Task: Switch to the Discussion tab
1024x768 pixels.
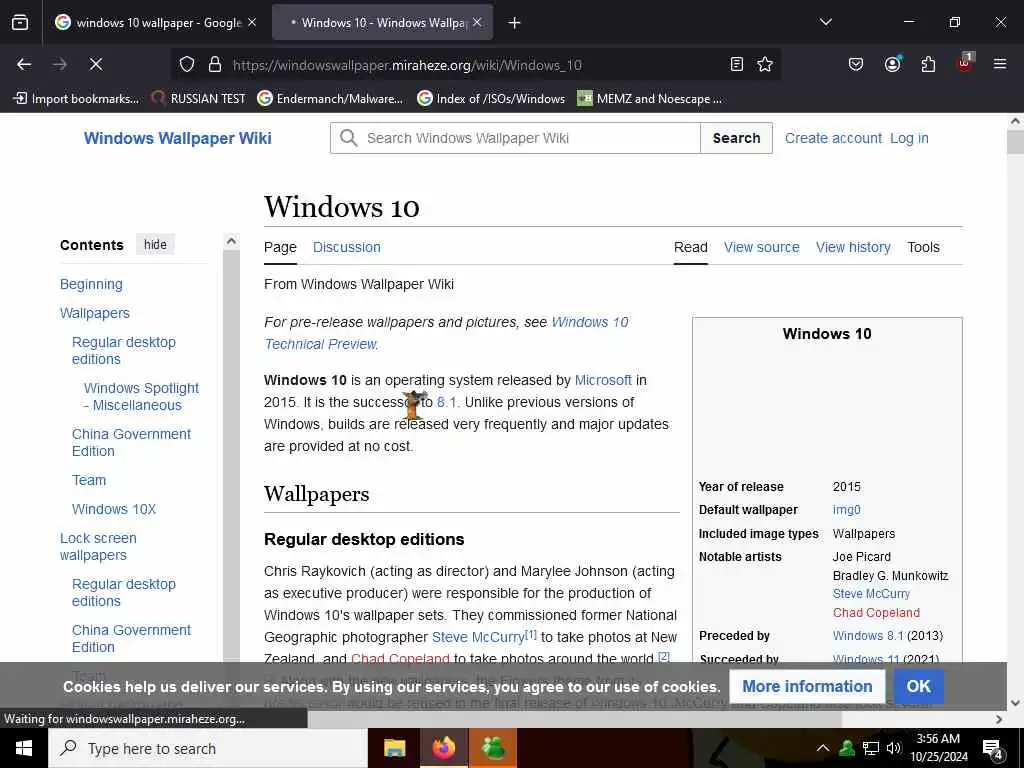Action: pos(347,247)
